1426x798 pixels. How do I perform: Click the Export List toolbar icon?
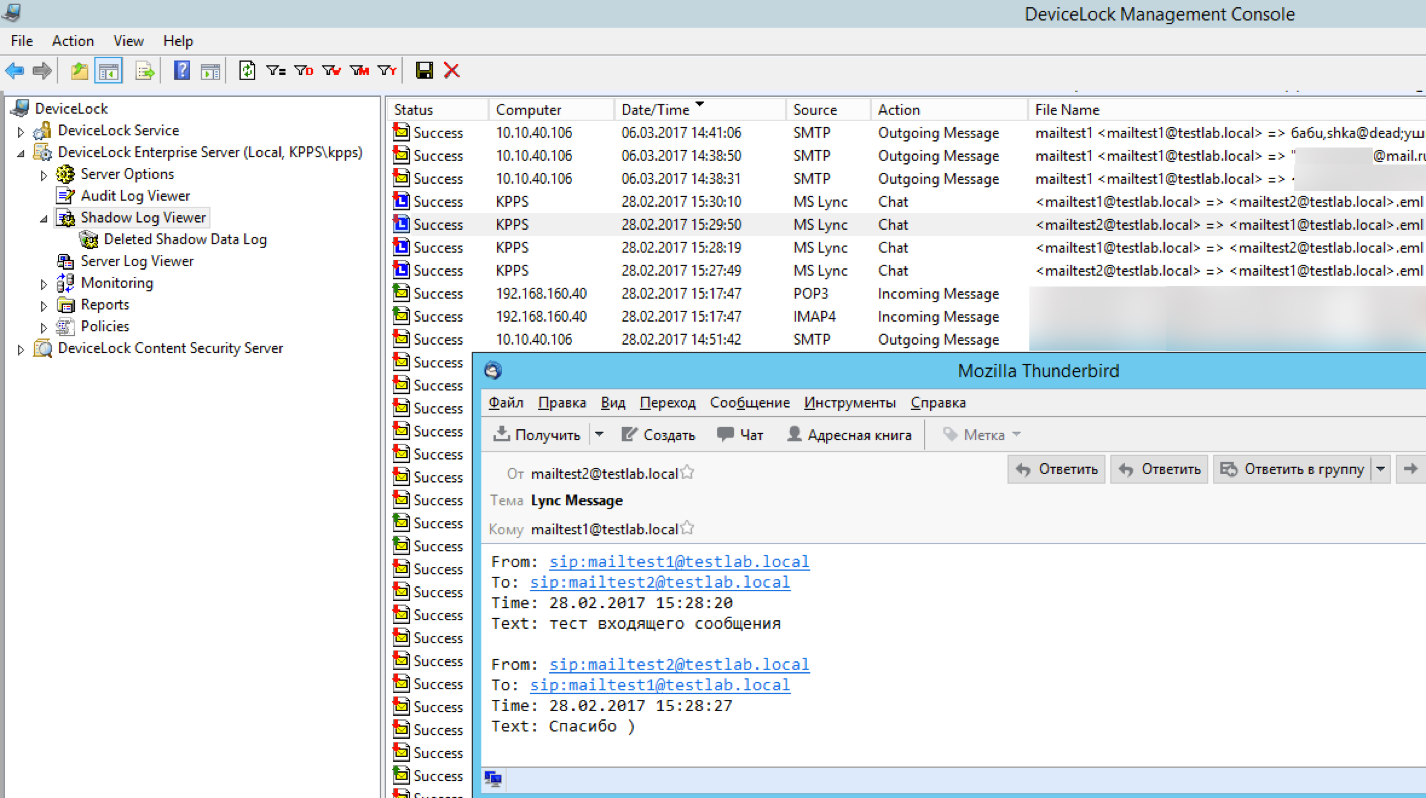tap(145, 70)
